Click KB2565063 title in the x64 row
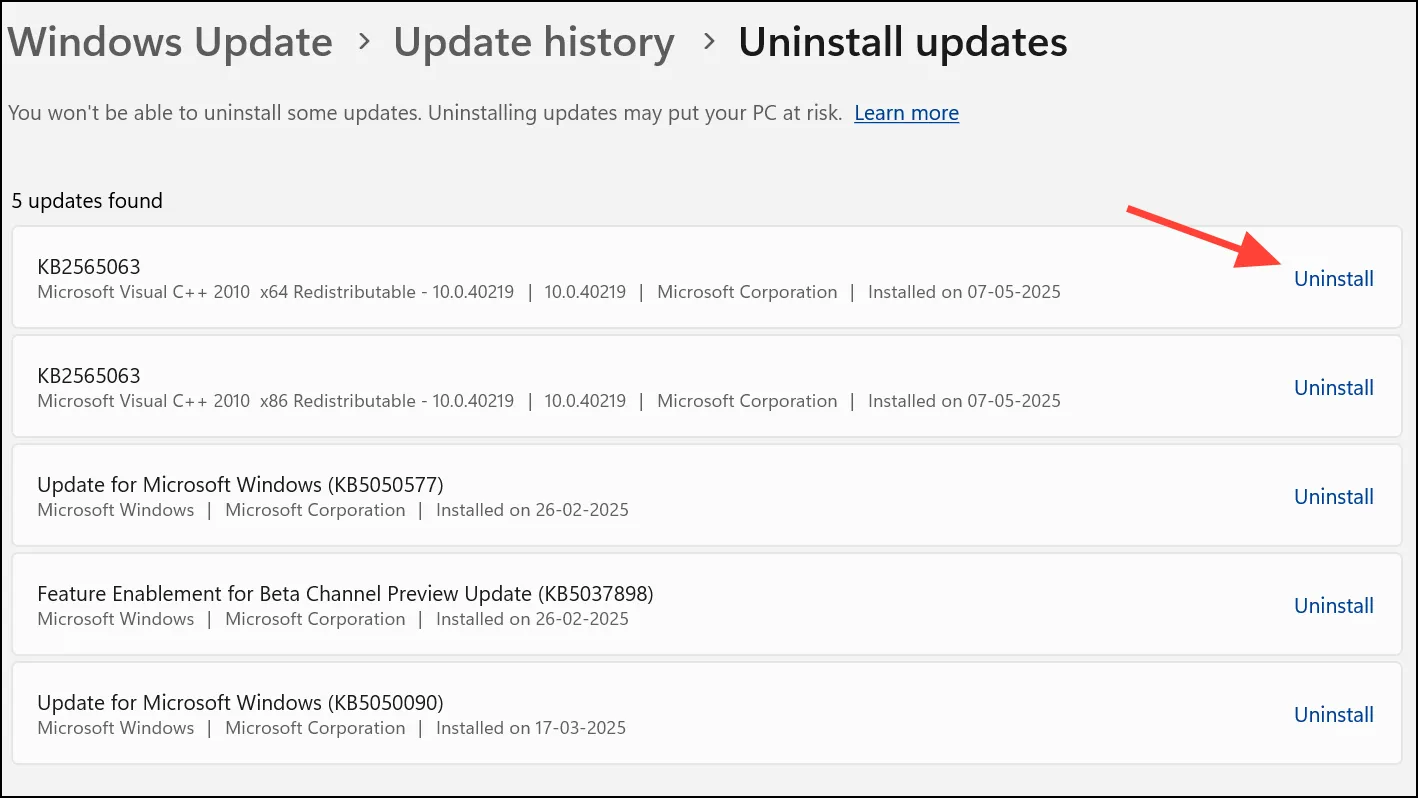1418x798 pixels. 89,267
